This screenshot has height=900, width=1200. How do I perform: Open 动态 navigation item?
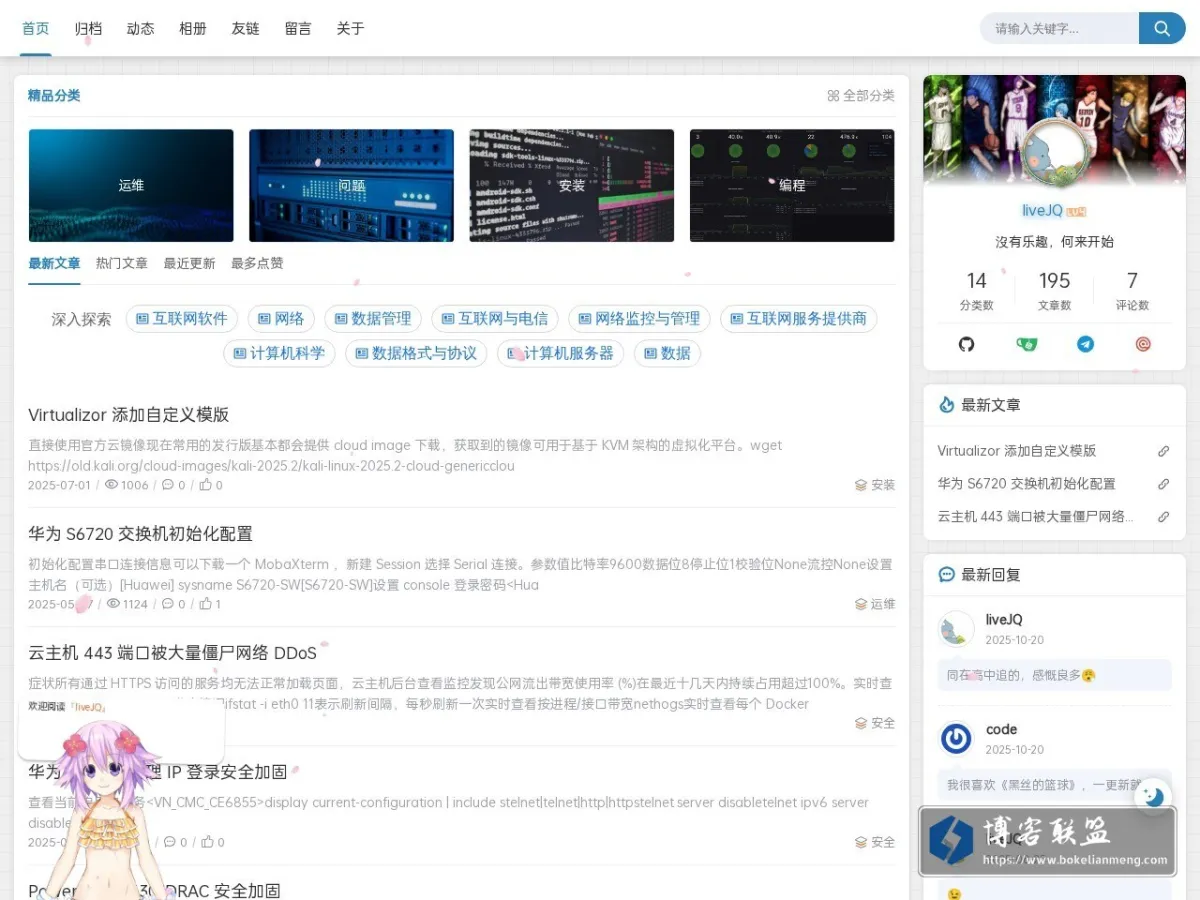141,28
